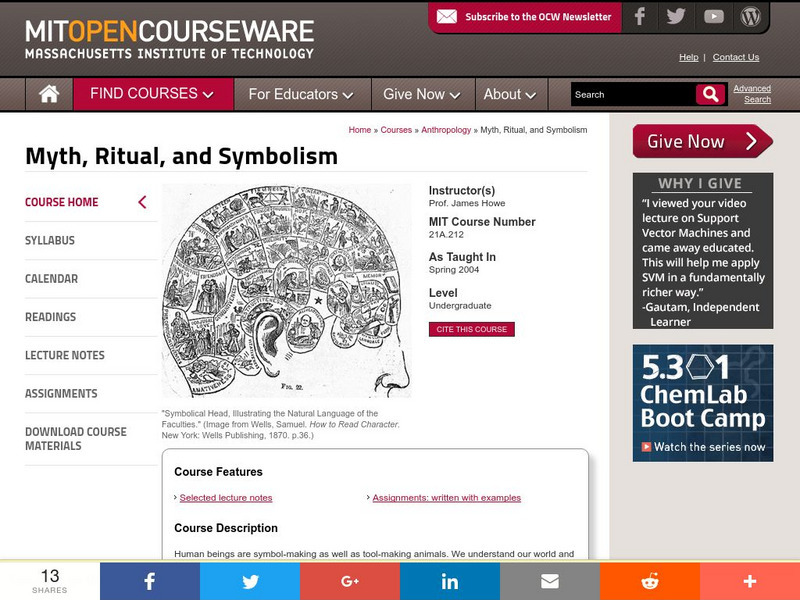Screen dimensions: 800x600
Task: Share on Google Plus in bottom bar
Action: click(349, 581)
